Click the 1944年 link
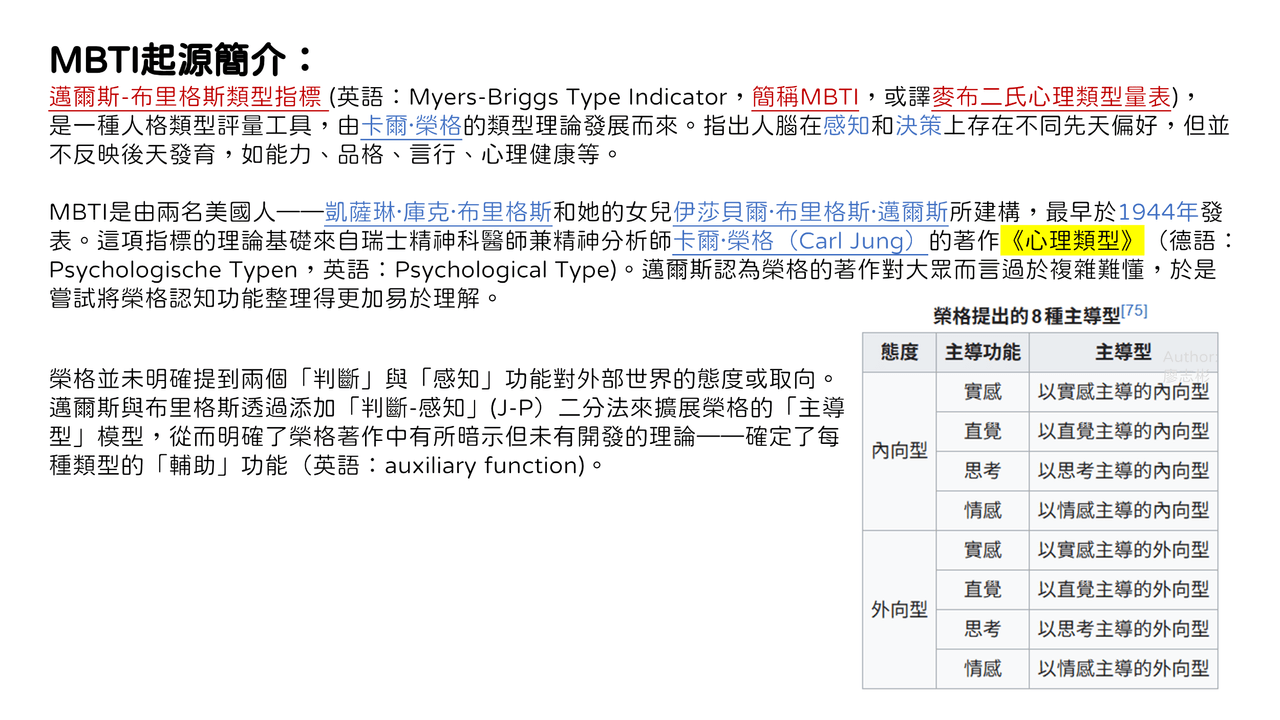 (x=1158, y=212)
